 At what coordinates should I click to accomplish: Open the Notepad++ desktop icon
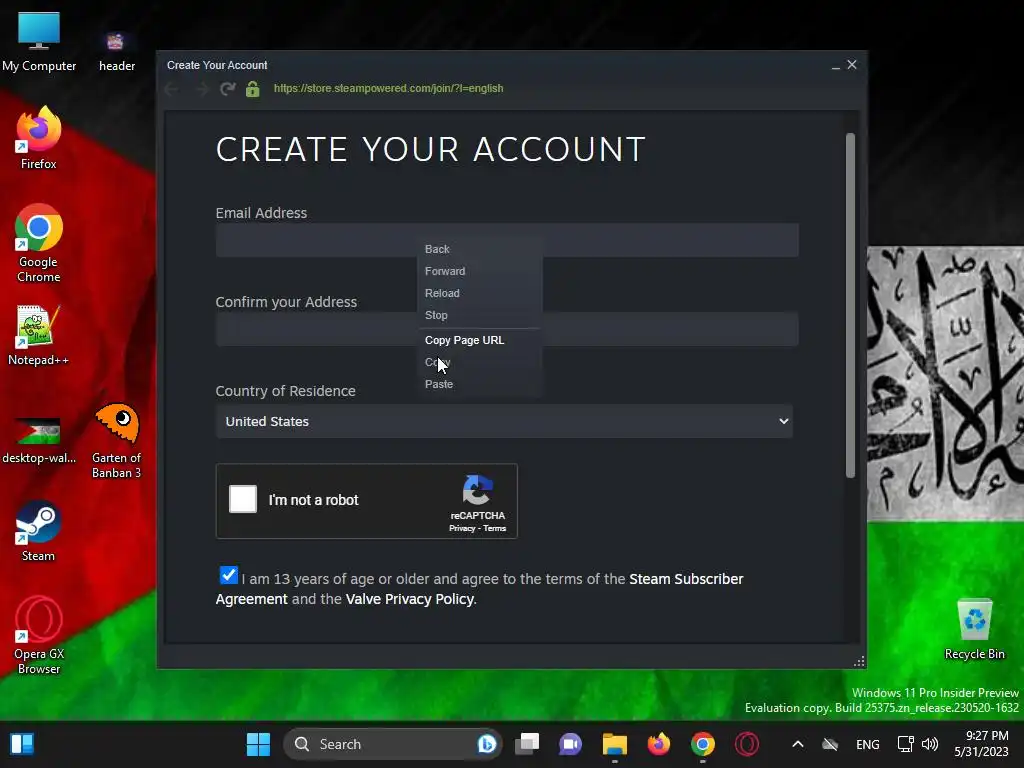pos(39,335)
